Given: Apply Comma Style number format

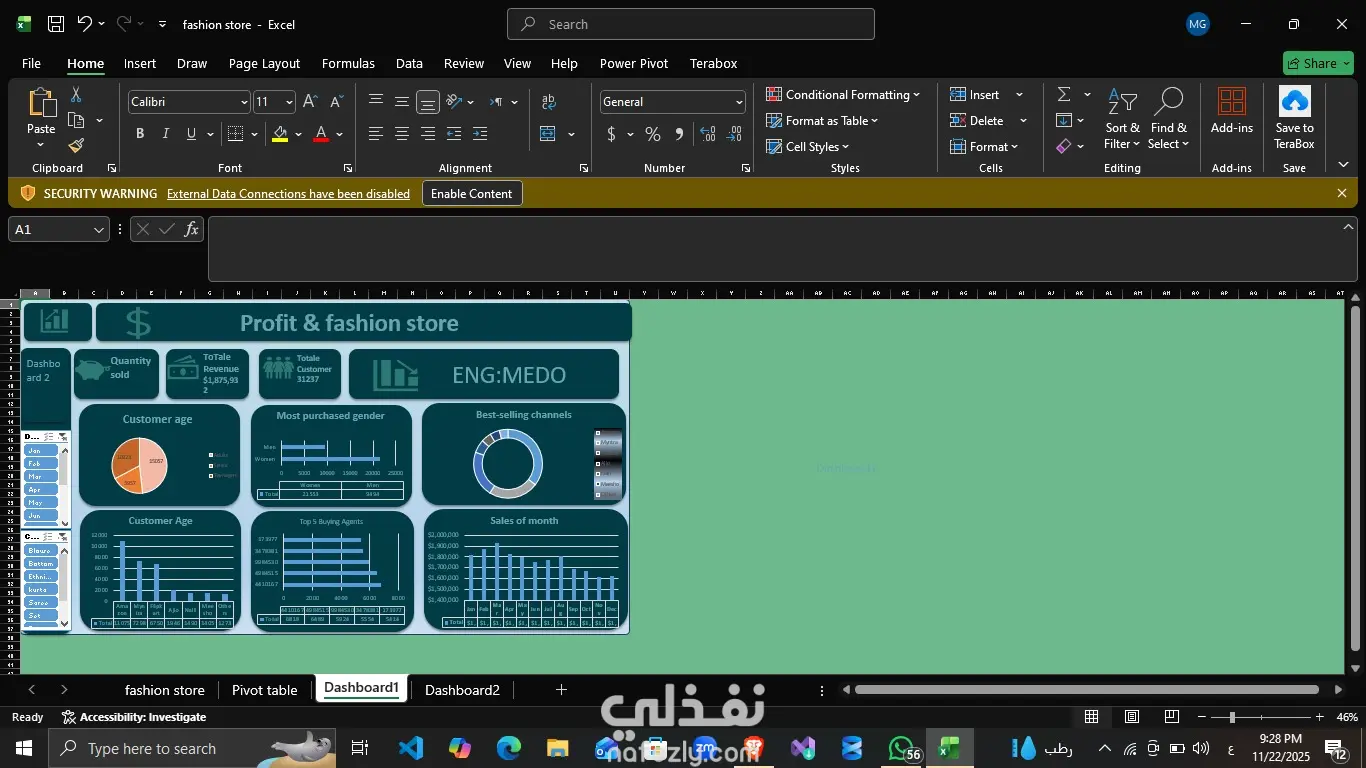Looking at the screenshot, I should tap(680, 134).
